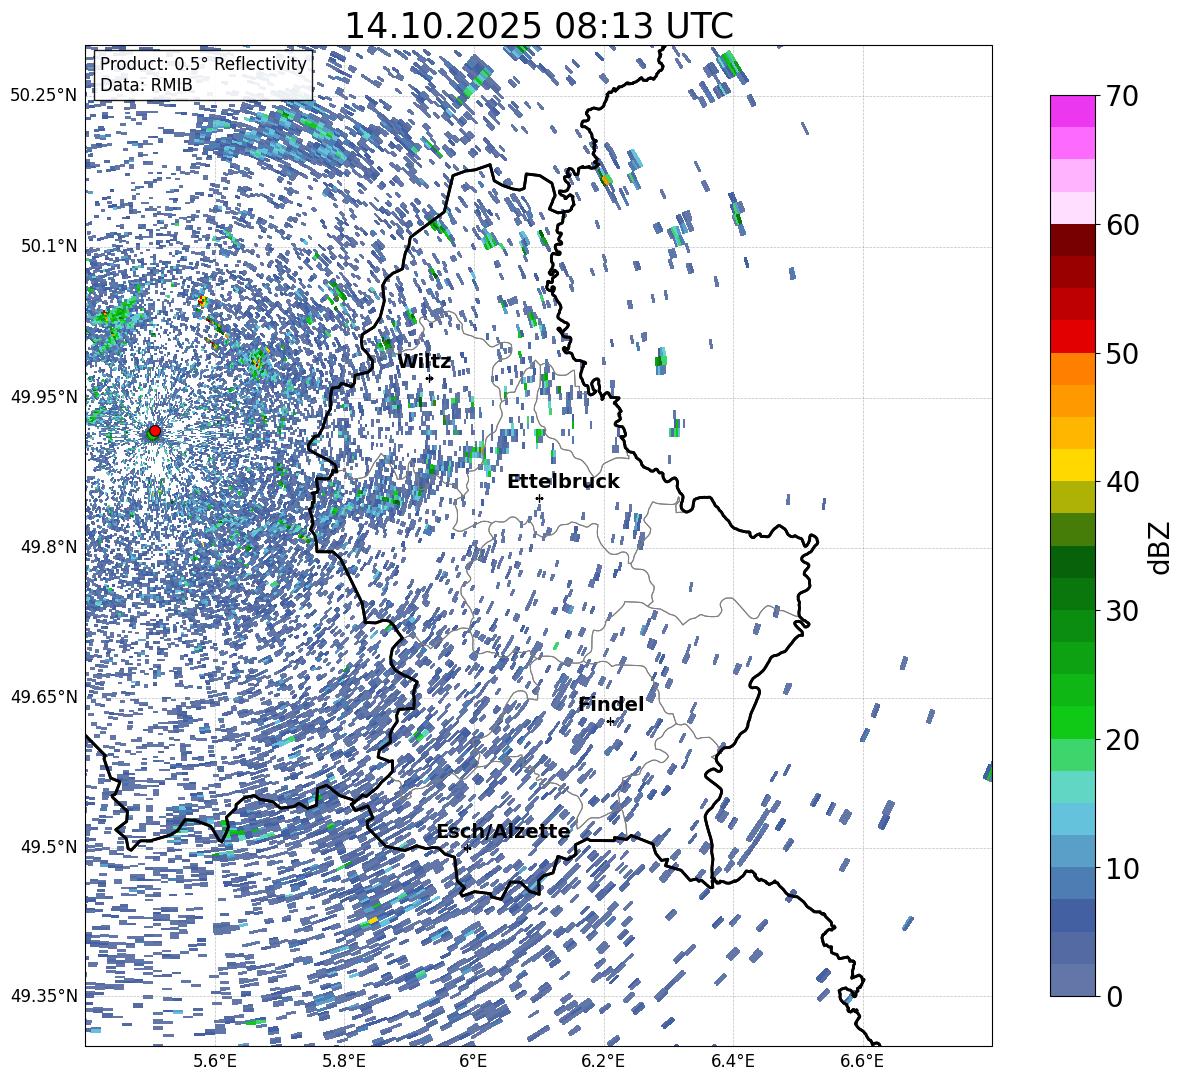Pick the orange swatch just below 50 dBZ
The height and width of the screenshot is (1081, 1184).
coord(1073,369)
